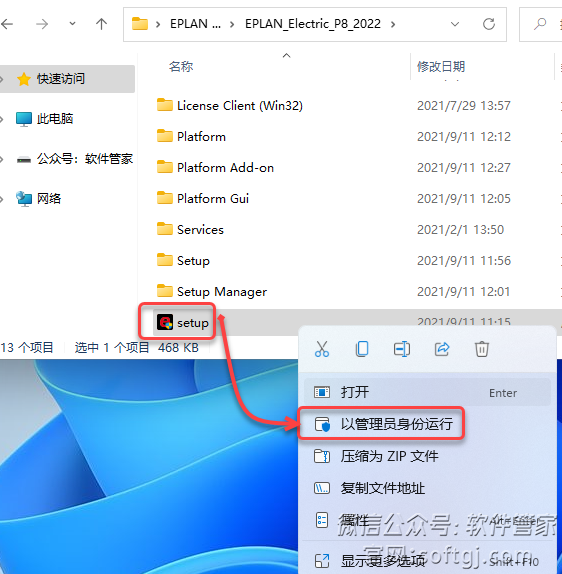Sort by the 名称 column header
562x574 pixels.
181,67
